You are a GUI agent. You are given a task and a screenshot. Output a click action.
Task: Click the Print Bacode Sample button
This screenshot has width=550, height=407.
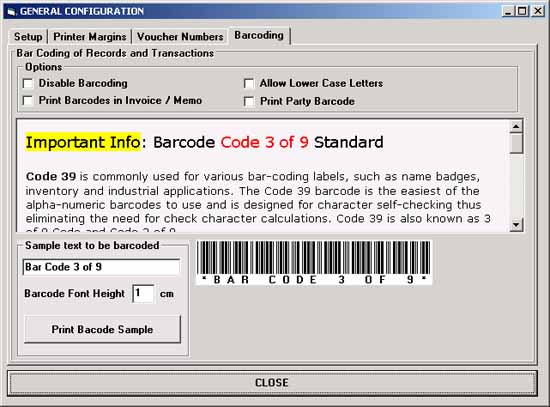102,329
